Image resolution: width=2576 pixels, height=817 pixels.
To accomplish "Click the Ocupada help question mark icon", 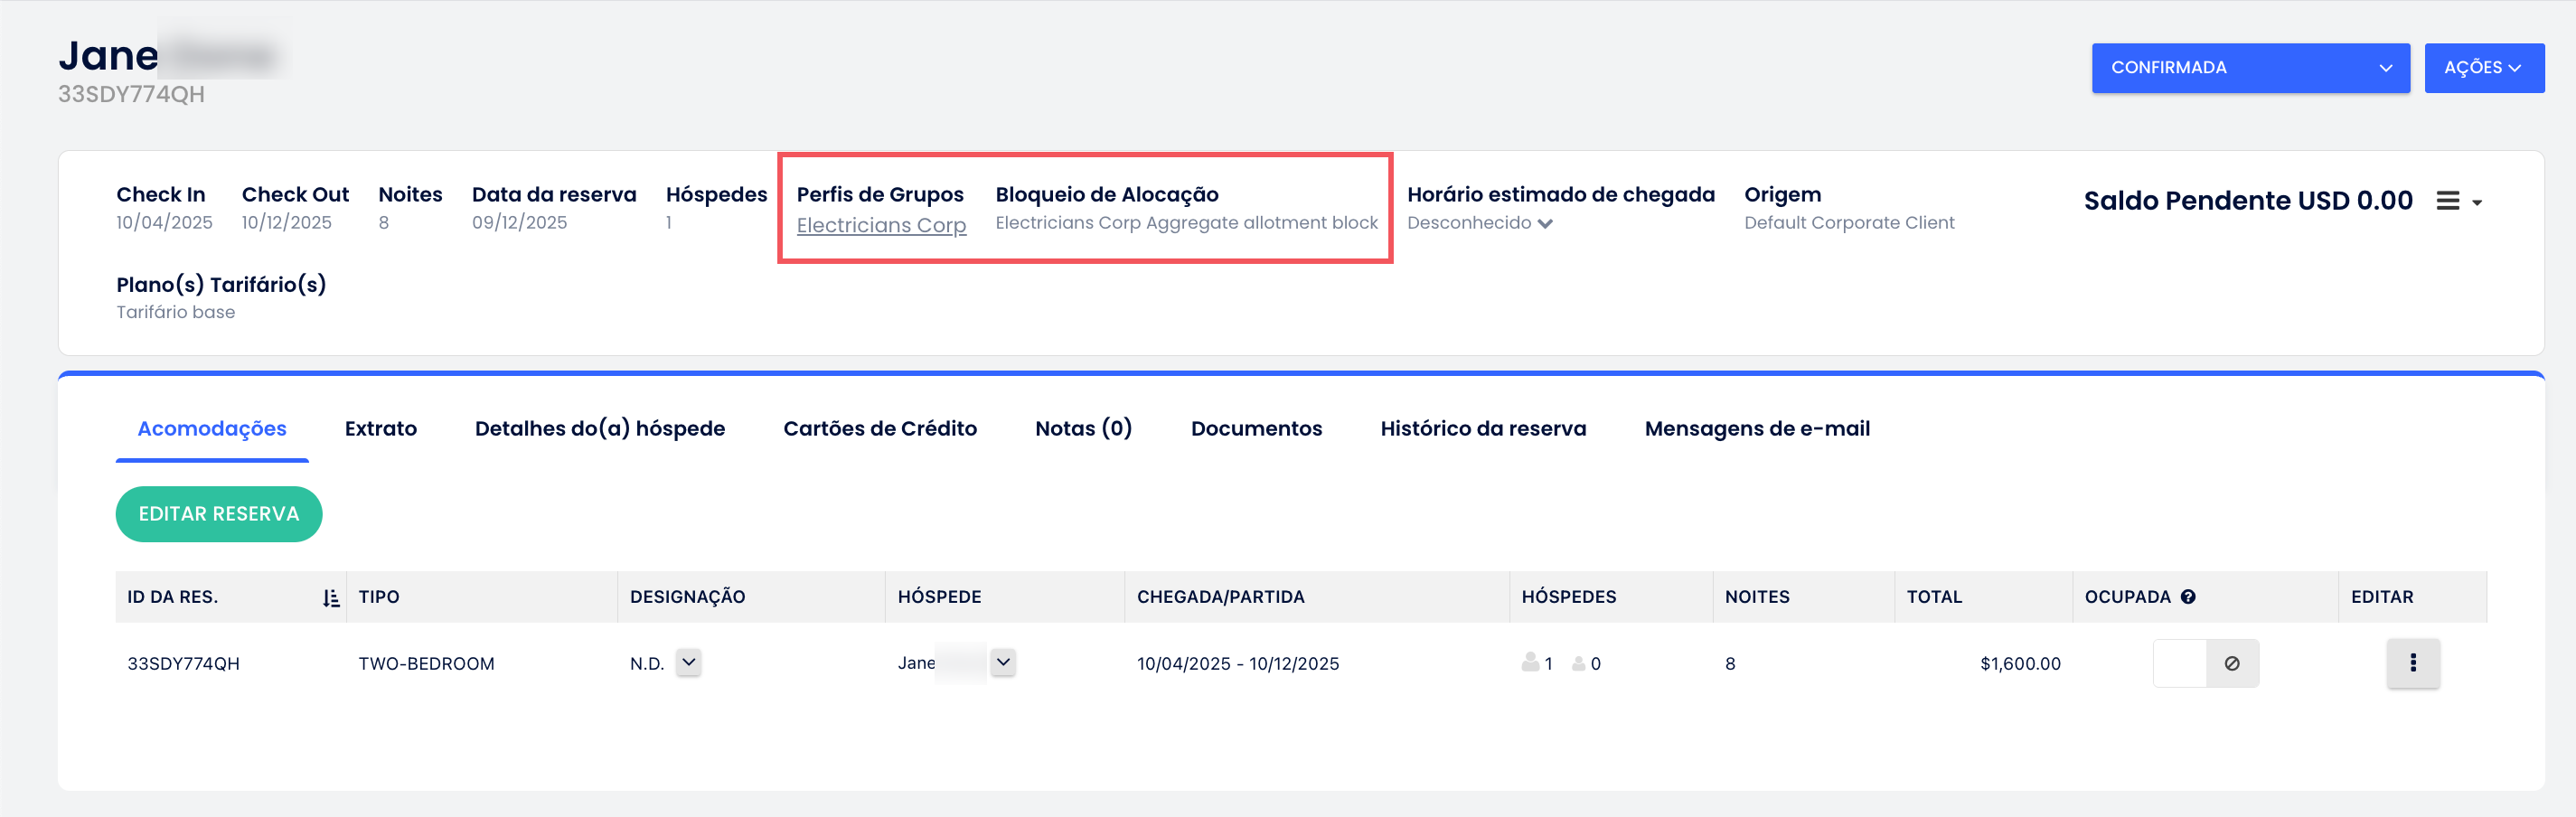I will click(x=2188, y=597).
